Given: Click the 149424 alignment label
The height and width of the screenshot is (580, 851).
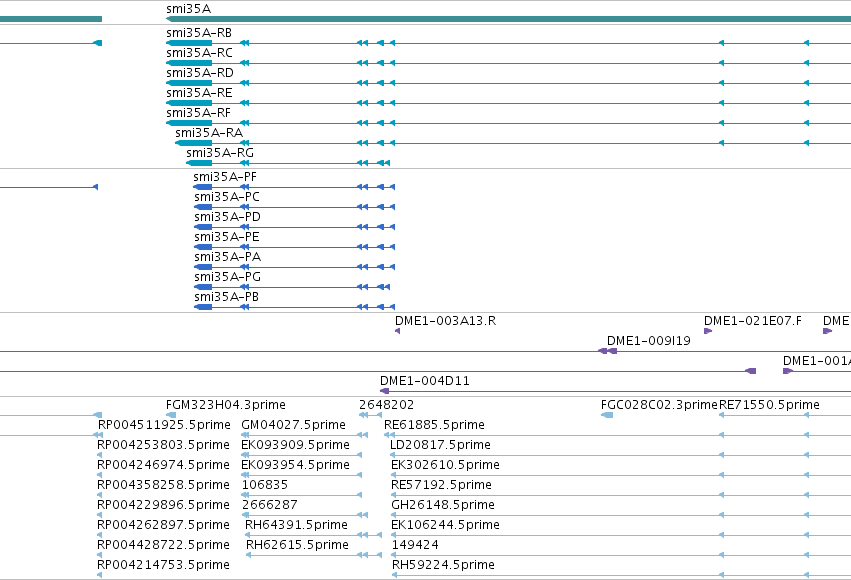Looking at the screenshot, I should click(x=415, y=545).
